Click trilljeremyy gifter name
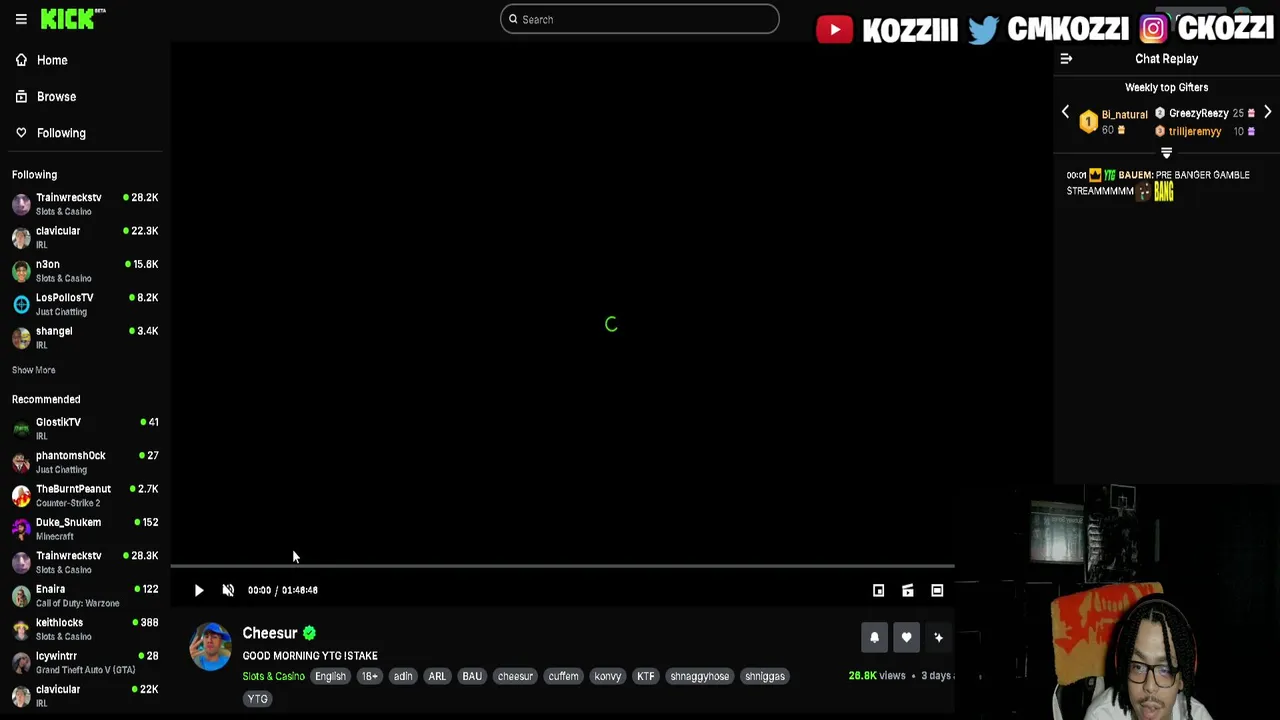1280x720 pixels. point(1195,131)
